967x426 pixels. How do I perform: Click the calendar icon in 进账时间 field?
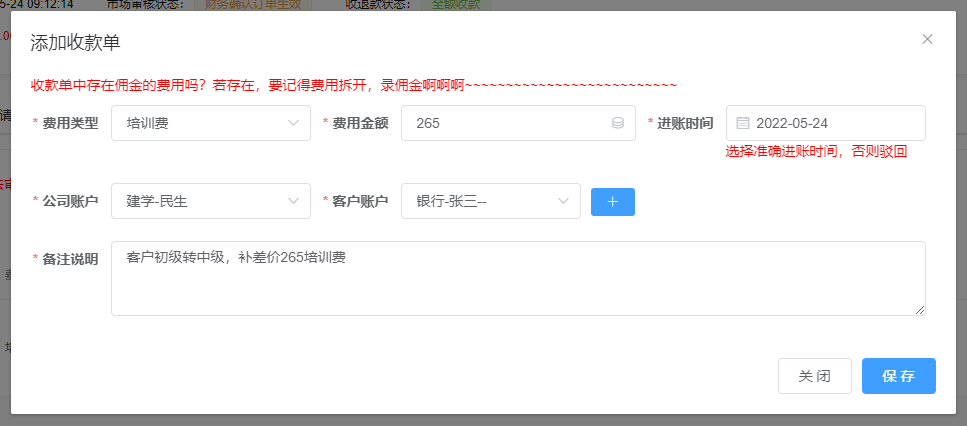pos(743,123)
